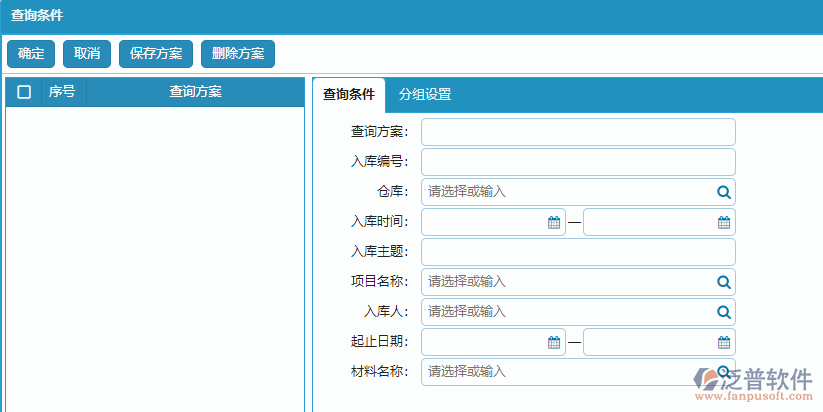
Task: Click 删除方案 to delete the scheme
Action: pyautogui.click(x=238, y=54)
